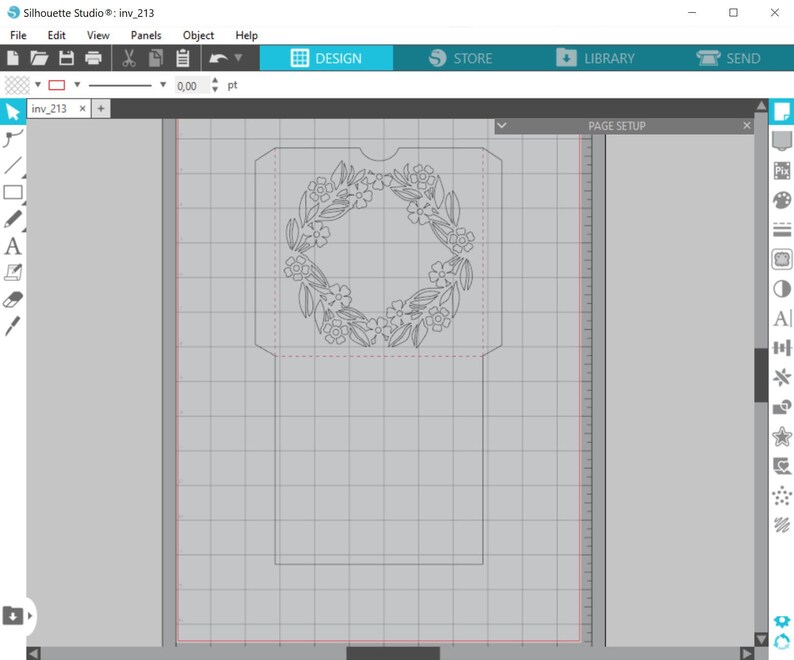Print the design
Viewport: 794px width, 660px height.
click(93, 58)
